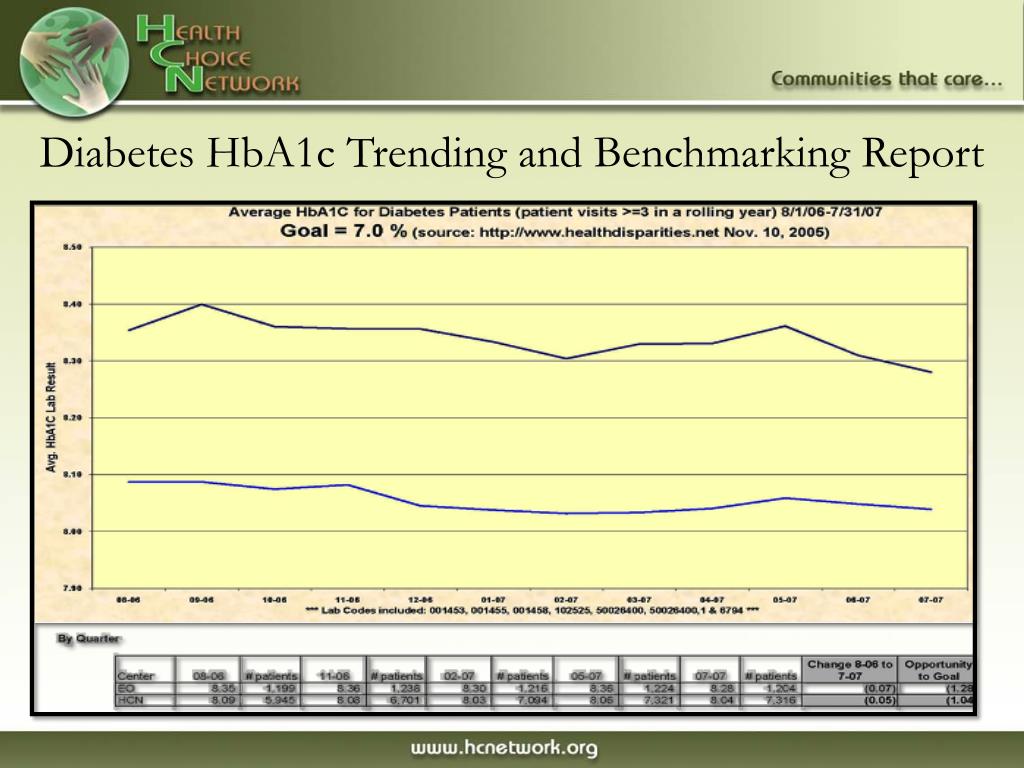The height and width of the screenshot is (768, 1024).
Task: Open the www.hcnetwork.org footer link
Action: (x=504, y=748)
